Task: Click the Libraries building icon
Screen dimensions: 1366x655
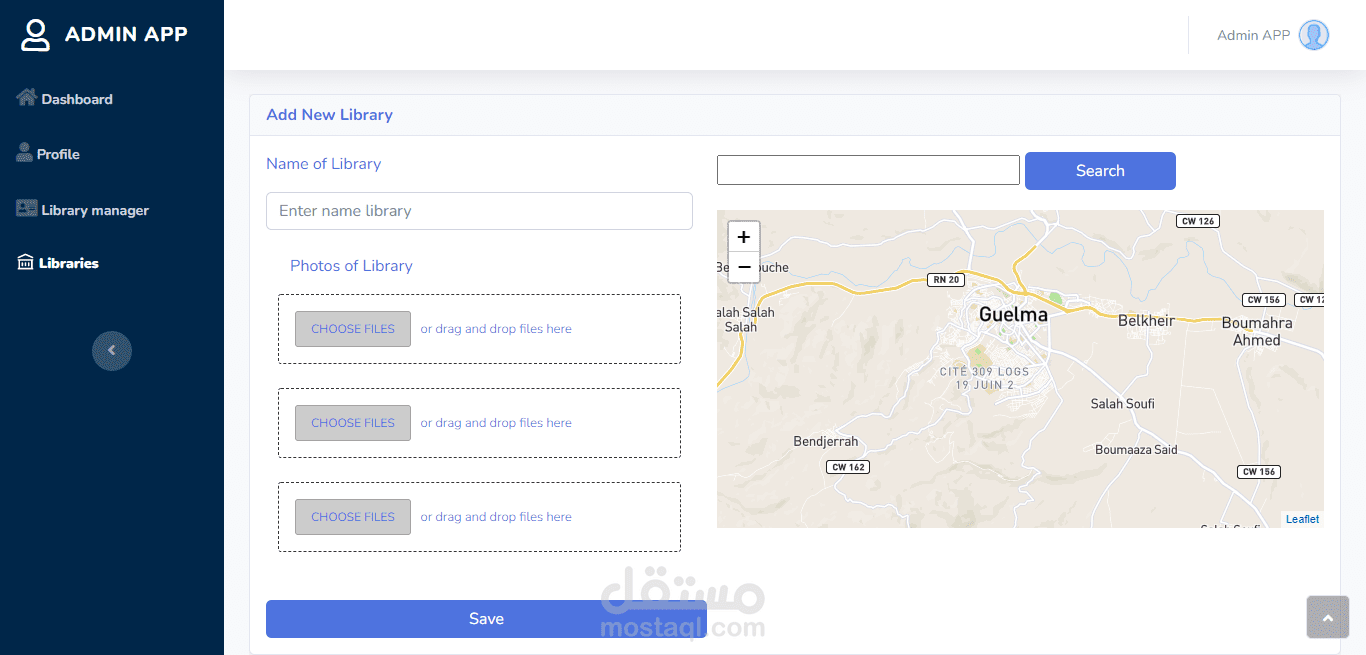Action: coord(26,262)
